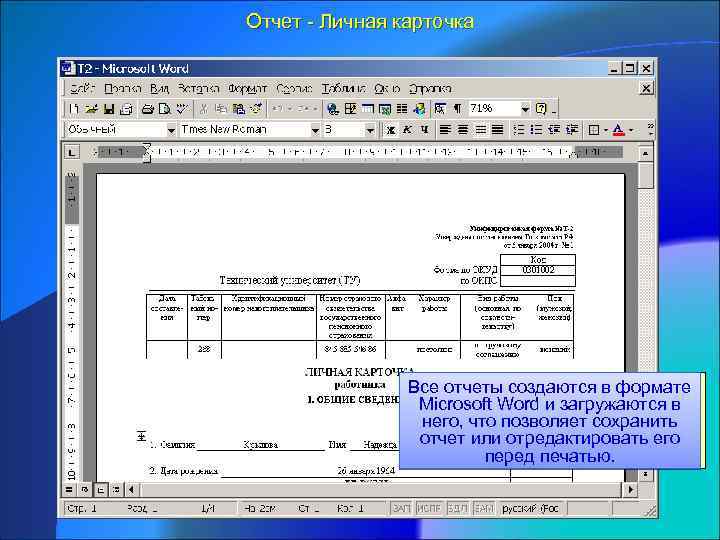Open the Tables and Borders toolbar

pyautogui.click(x=350, y=109)
